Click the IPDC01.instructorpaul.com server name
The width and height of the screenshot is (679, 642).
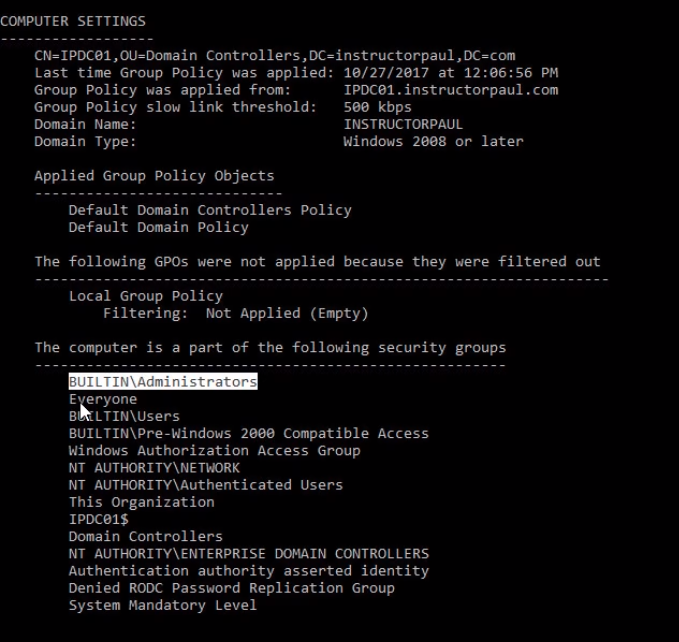coord(450,90)
